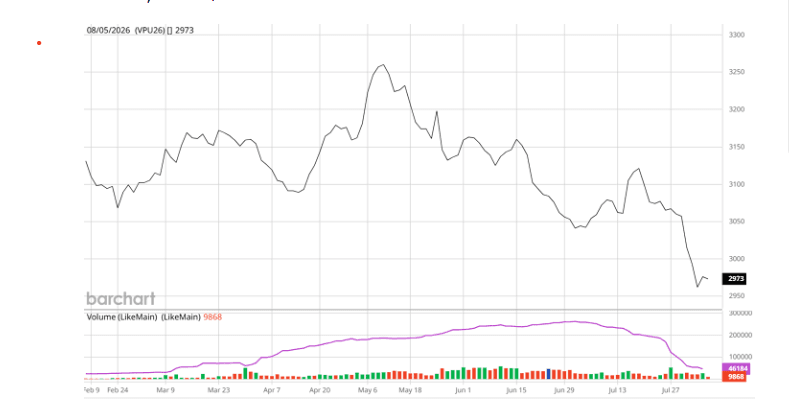Viewport: 789px width, 399px height.
Task: Click the Jun 1 date label
Action: pyautogui.click(x=463, y=390)
